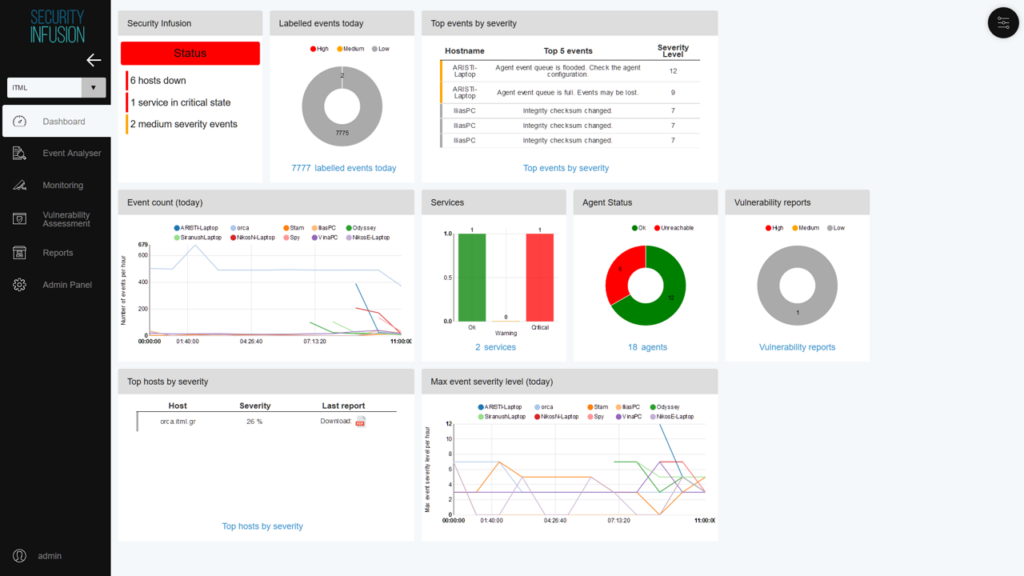Image resolution: width=1024 pixels, height=576 pixels.
Task: Toggle the High series in Labelled events legend
Action: click(318, 48)
